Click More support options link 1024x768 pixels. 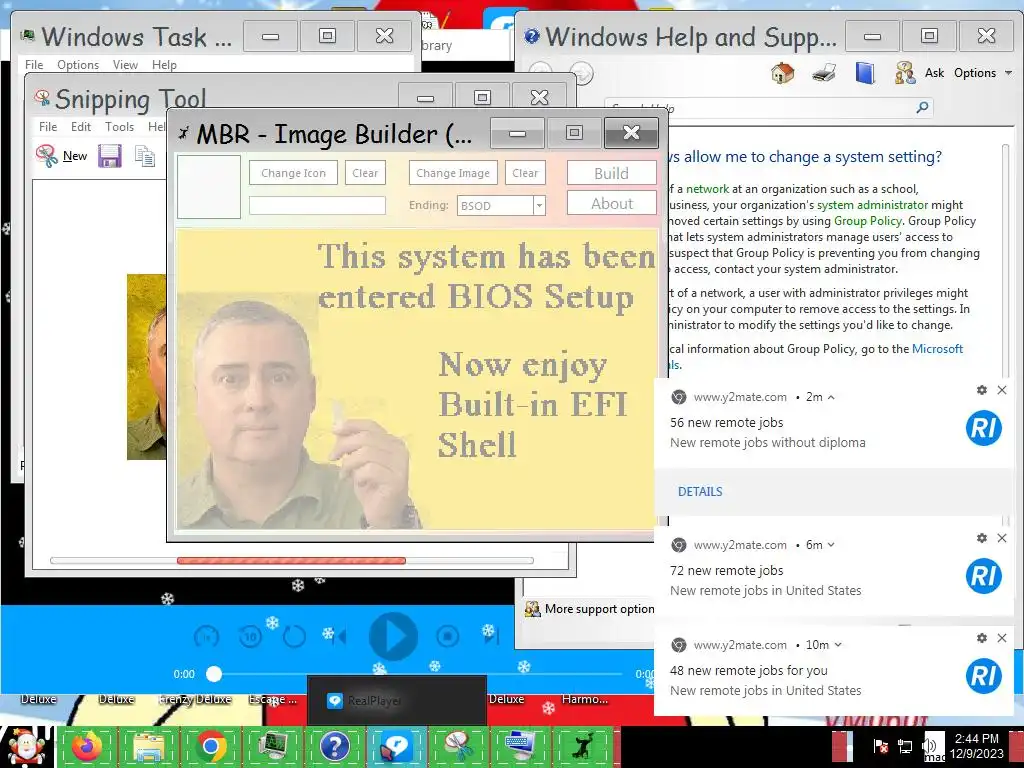(x=590, y=609)
